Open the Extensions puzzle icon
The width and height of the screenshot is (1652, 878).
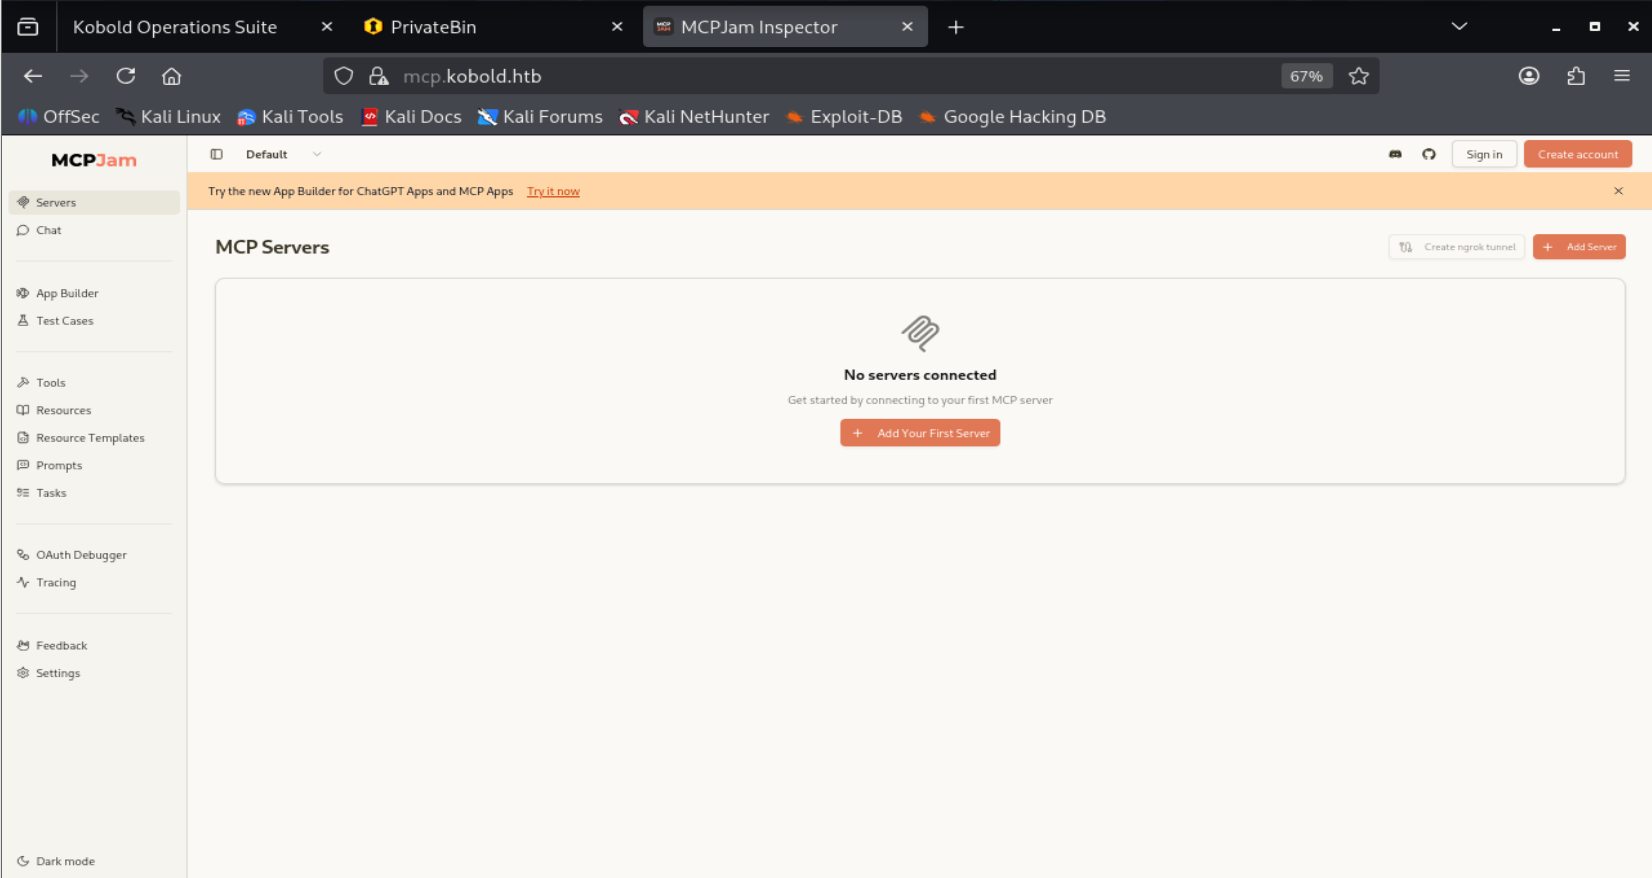(x=1576, y=76)
